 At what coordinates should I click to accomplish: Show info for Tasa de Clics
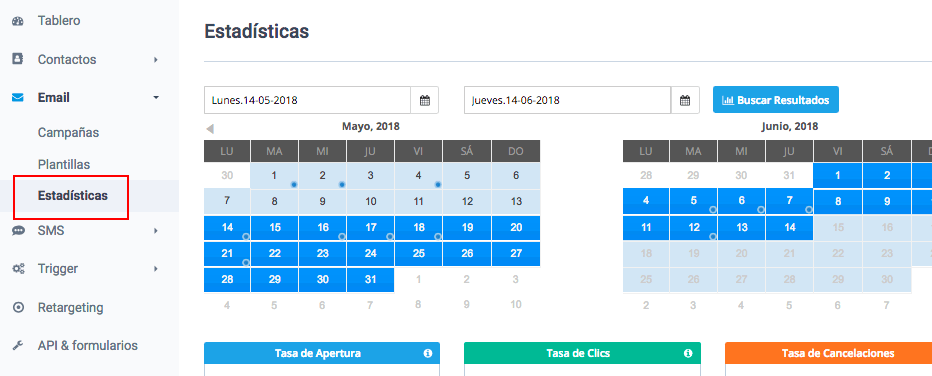click(x=688, y=353)
